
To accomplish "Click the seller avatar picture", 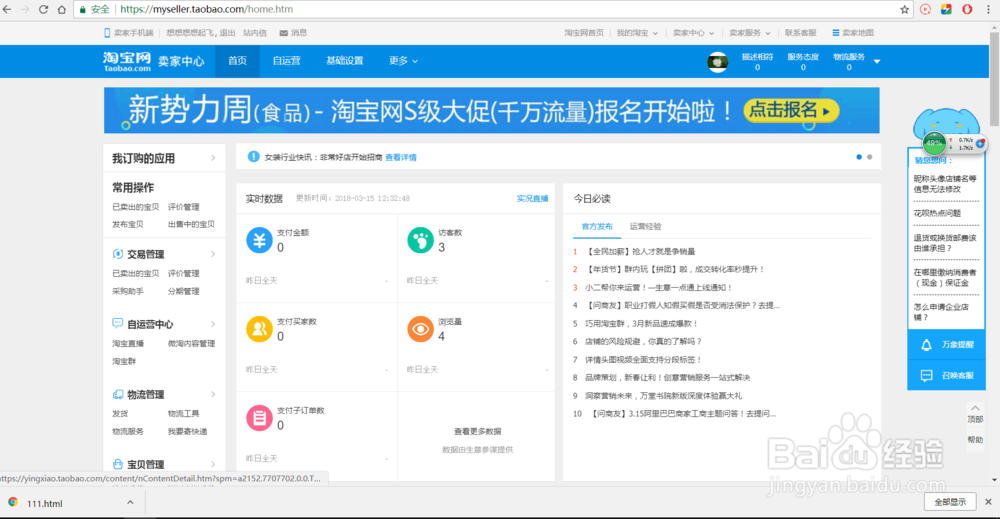I will (717, 62).
